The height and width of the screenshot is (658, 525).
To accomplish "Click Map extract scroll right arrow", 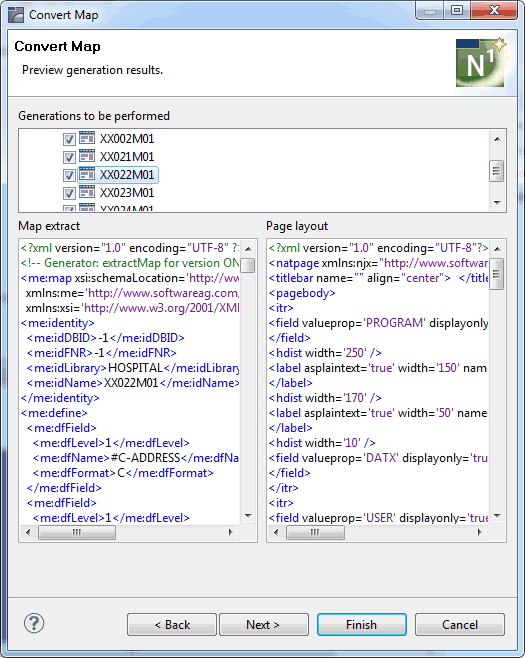I will (x=230, y=533).
